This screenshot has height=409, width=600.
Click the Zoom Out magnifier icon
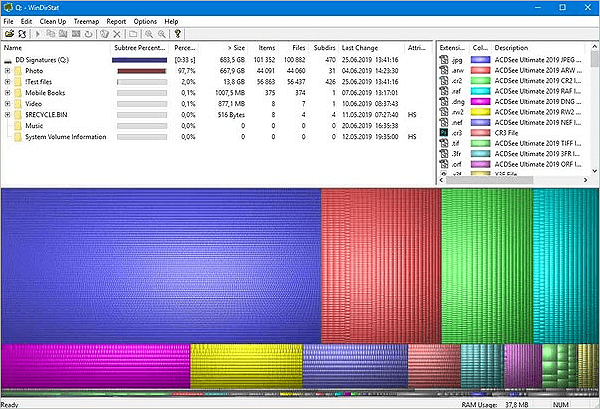coord(161,33)
